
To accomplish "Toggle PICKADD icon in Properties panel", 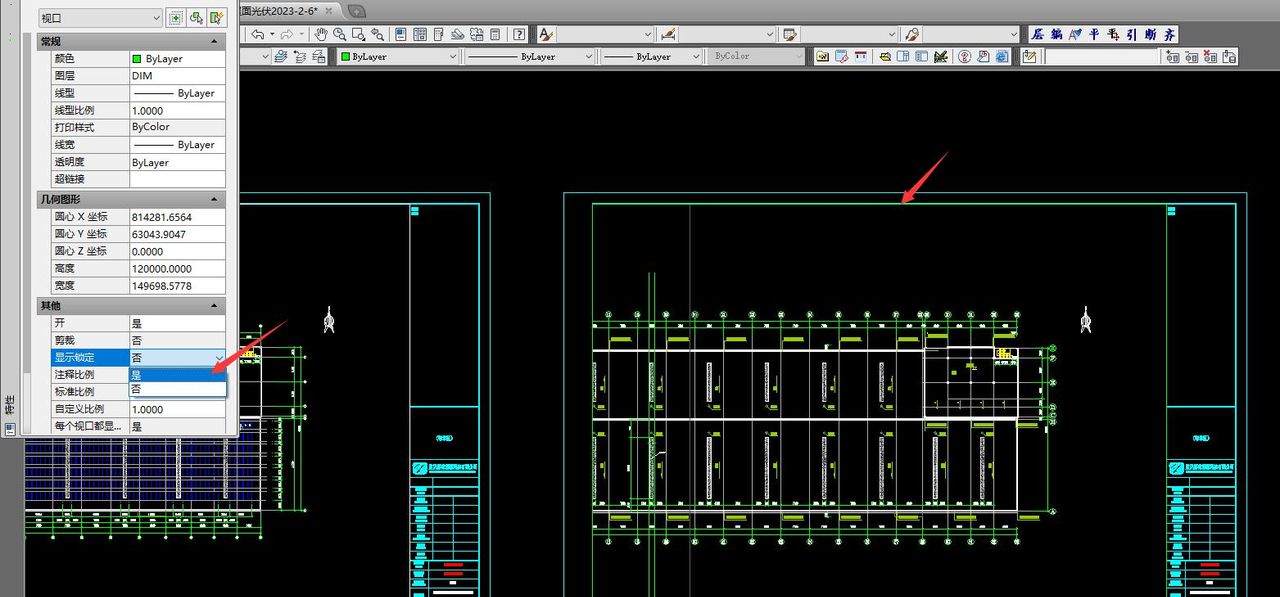I will tap(176, 17).
